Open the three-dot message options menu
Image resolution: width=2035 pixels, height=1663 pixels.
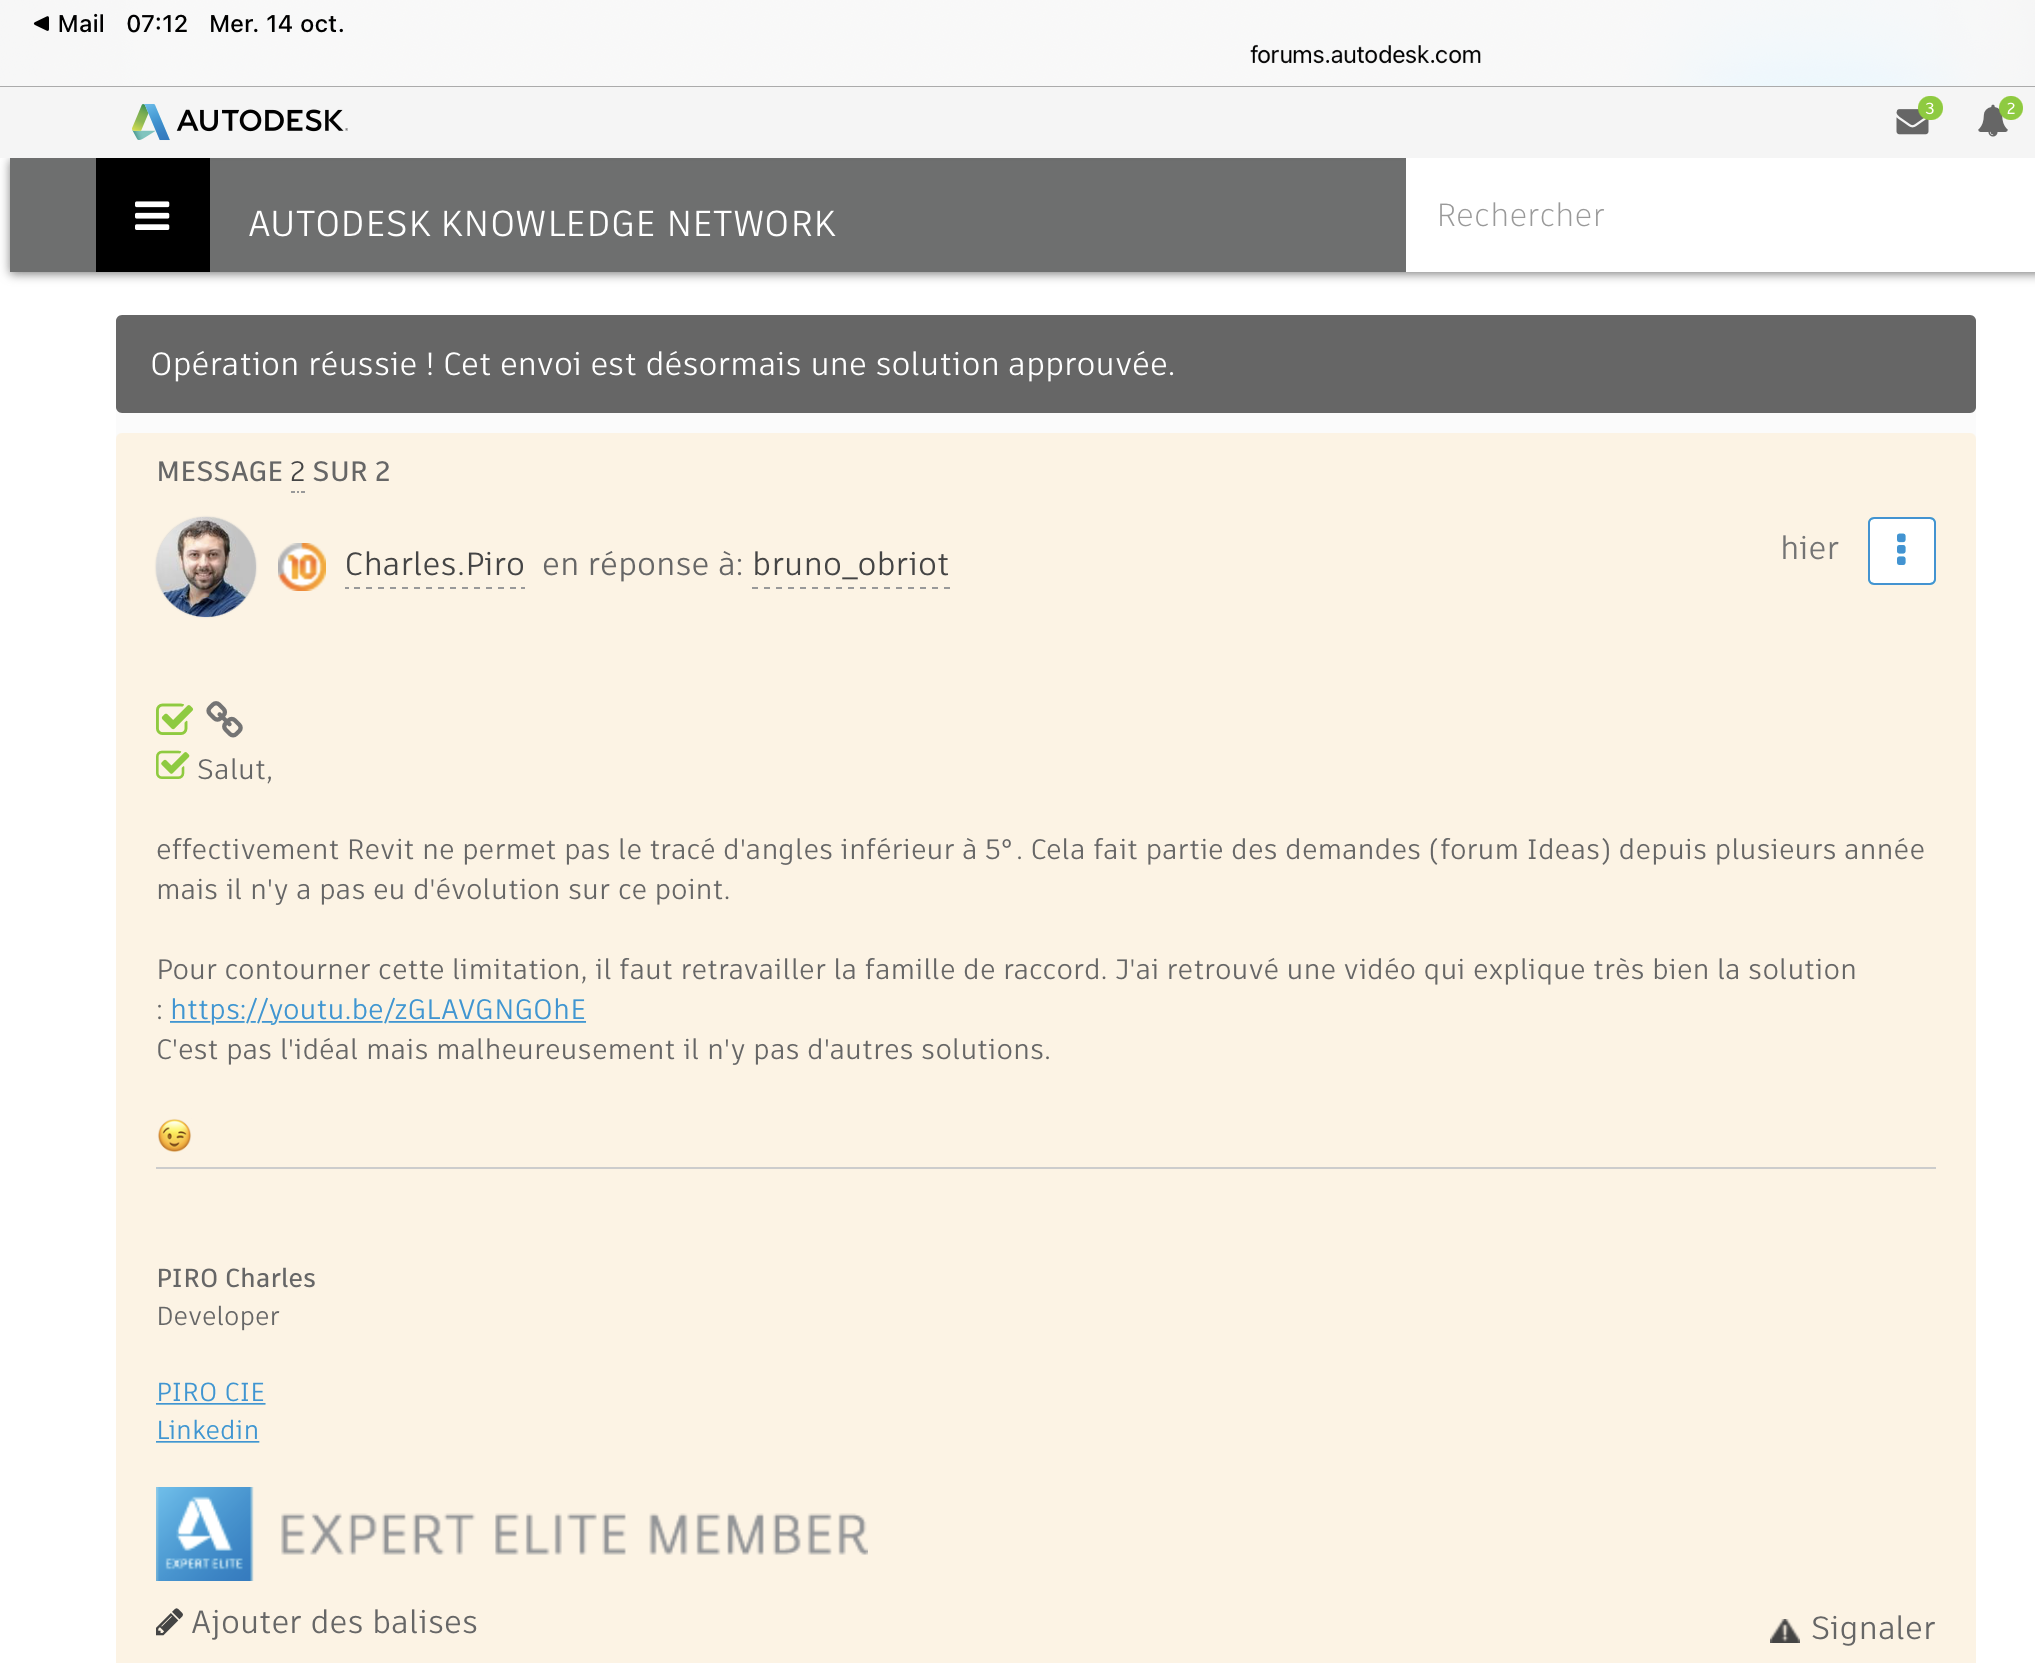(x=1901, y=550)
